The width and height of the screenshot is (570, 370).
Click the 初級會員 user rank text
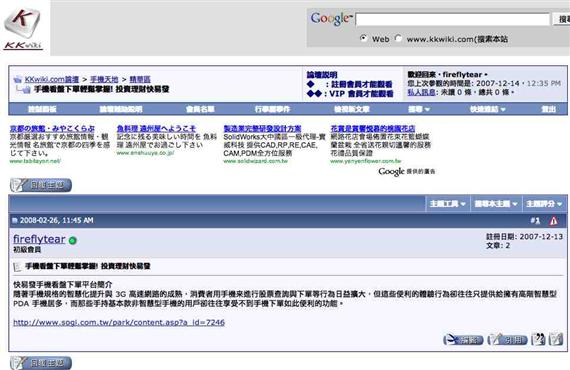coord(27,249)
